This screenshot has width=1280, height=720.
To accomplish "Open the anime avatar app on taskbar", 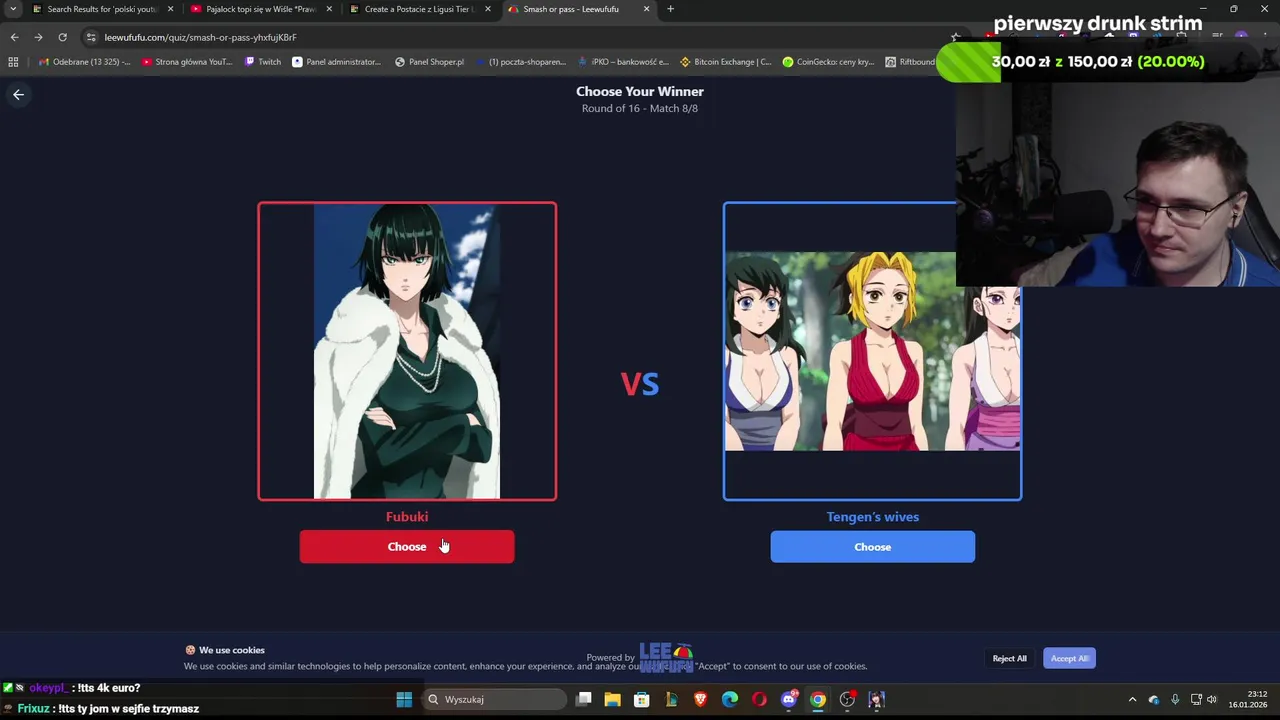I will [x=877, y=699].
